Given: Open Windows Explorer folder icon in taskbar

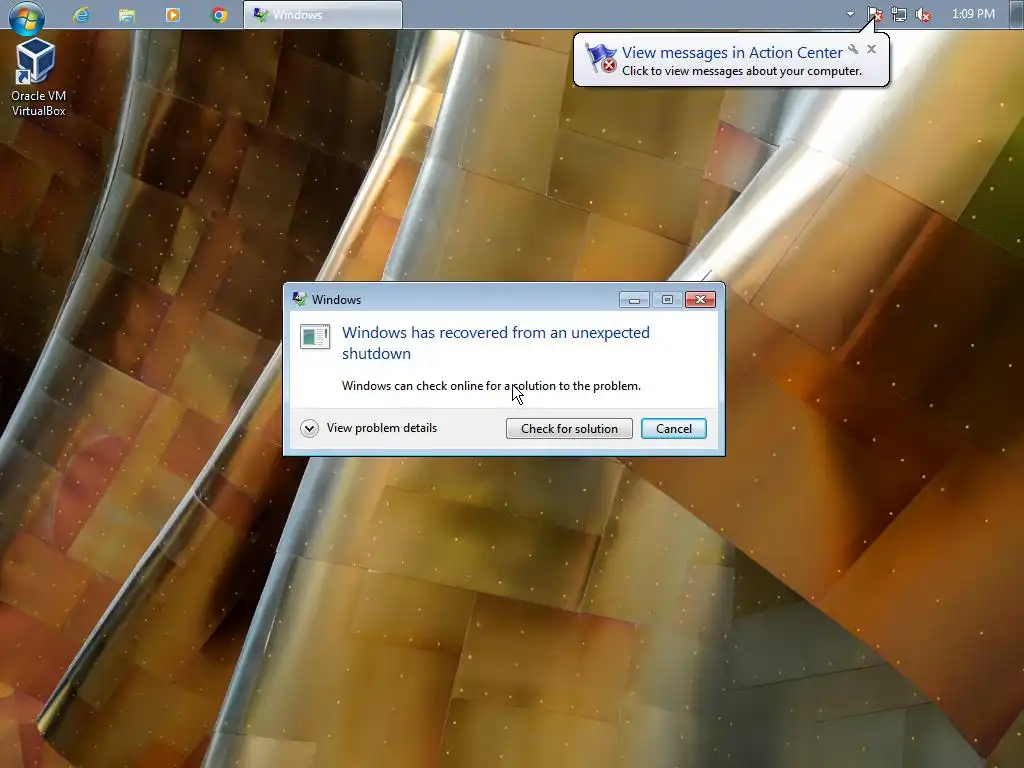Looking at the screenshot, I should [x=127, y=14].
